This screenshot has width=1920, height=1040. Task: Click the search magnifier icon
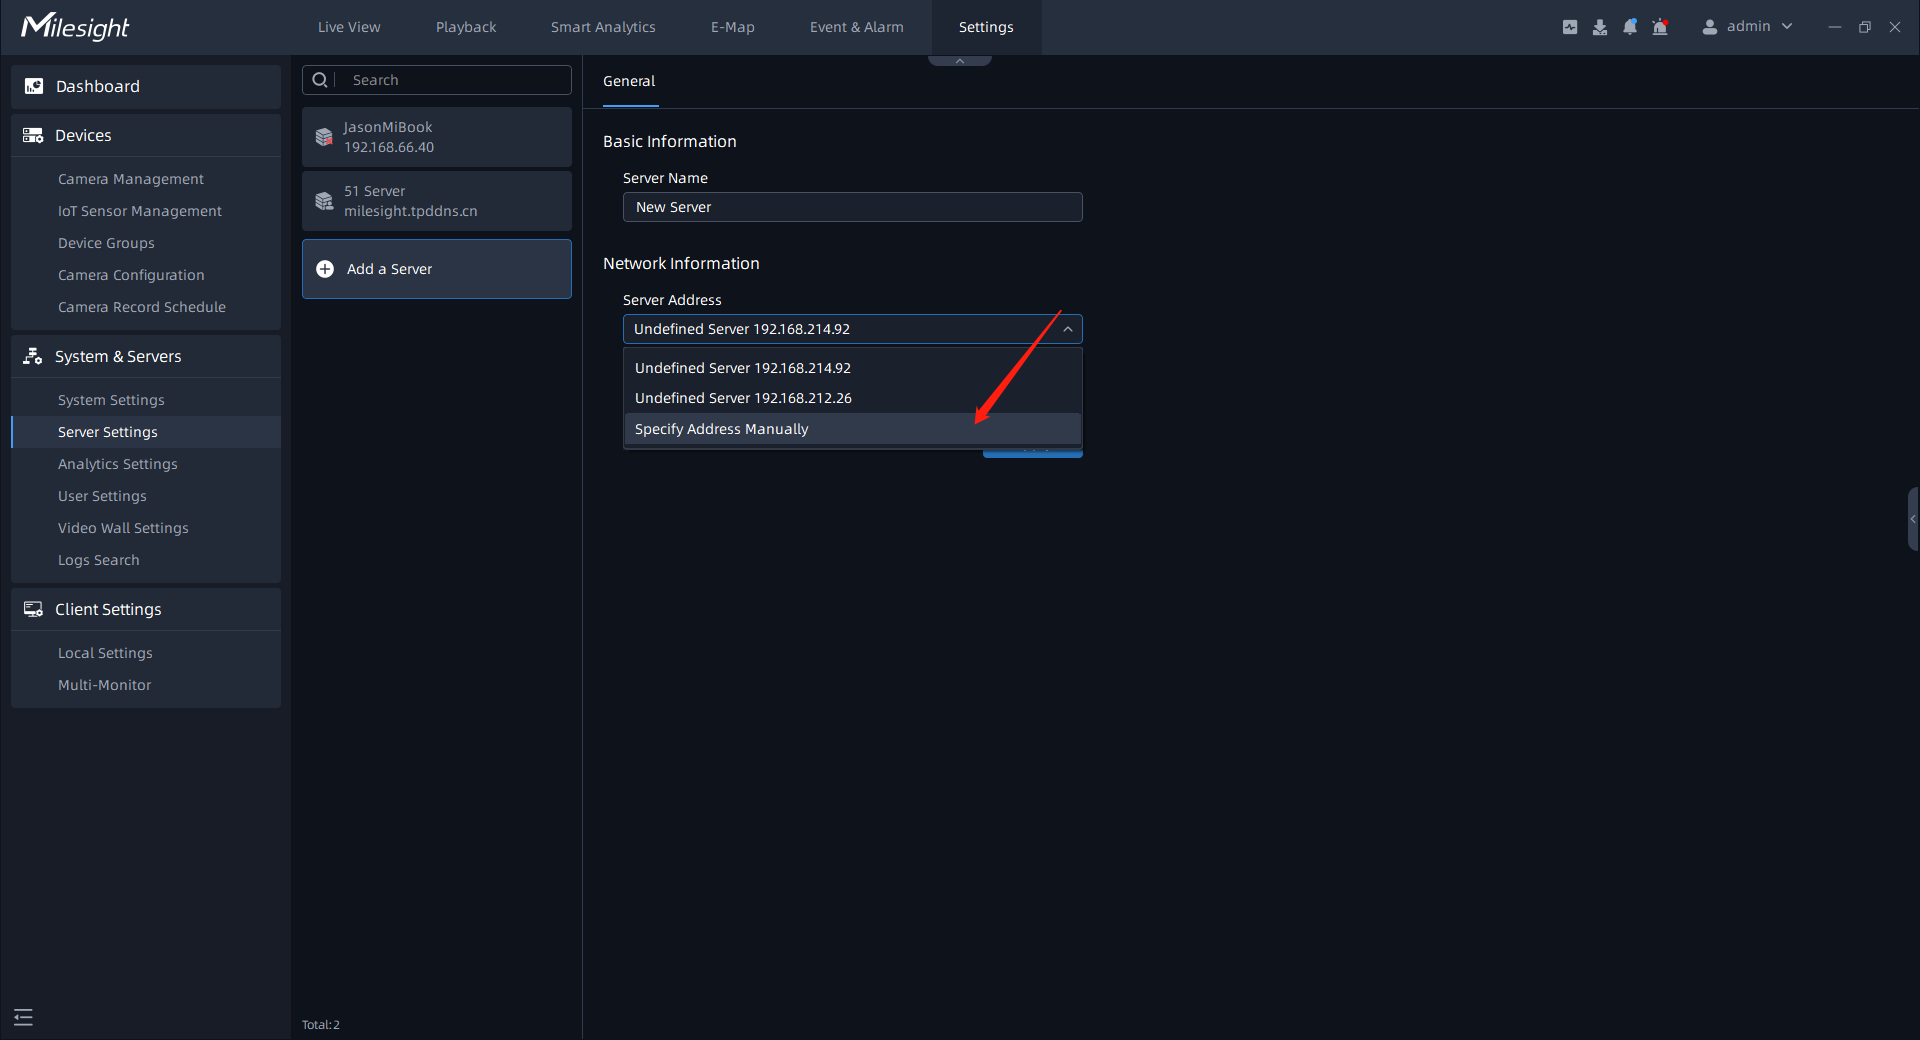coord(320,80)
